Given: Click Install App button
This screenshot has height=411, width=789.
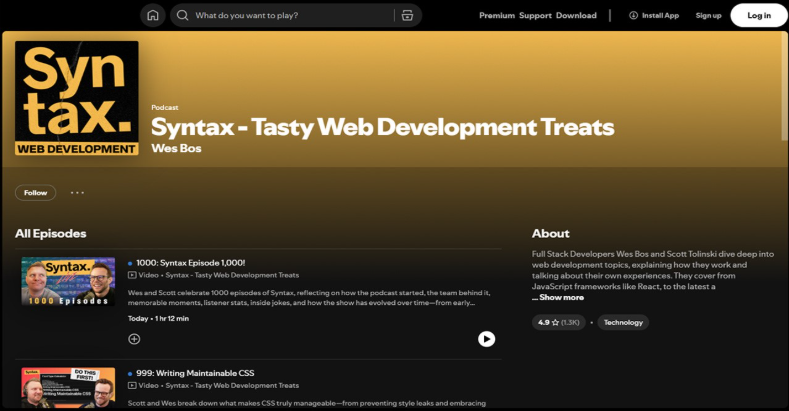Looking at the screenshot, I should [x=654, y=15].
